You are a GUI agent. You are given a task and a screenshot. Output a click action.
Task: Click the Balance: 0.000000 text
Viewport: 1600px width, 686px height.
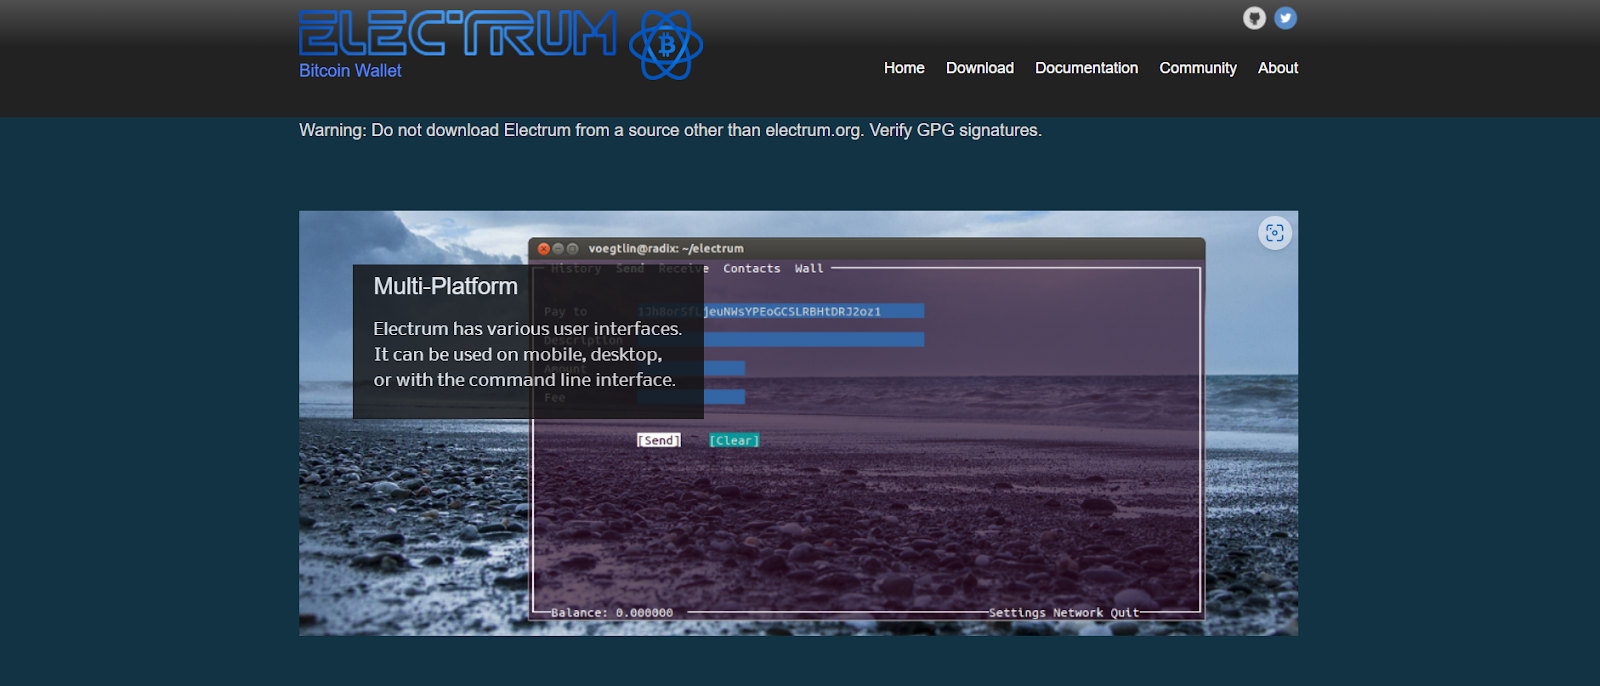(x=612, y=613)
